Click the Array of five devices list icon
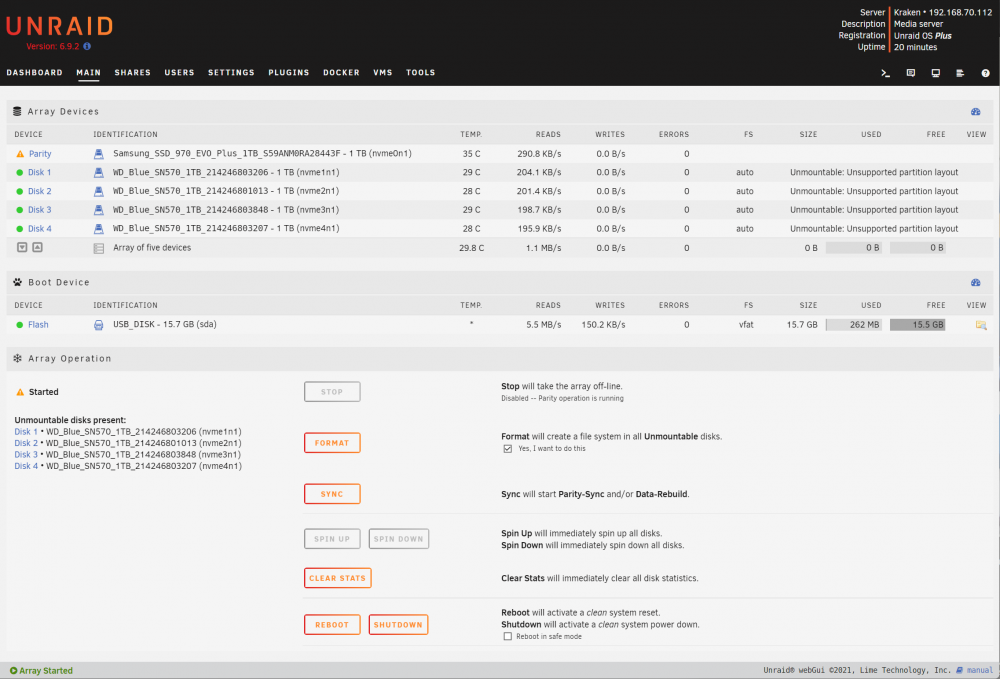Viewport: 1000px width, 679px height. (x=99, y=249)
